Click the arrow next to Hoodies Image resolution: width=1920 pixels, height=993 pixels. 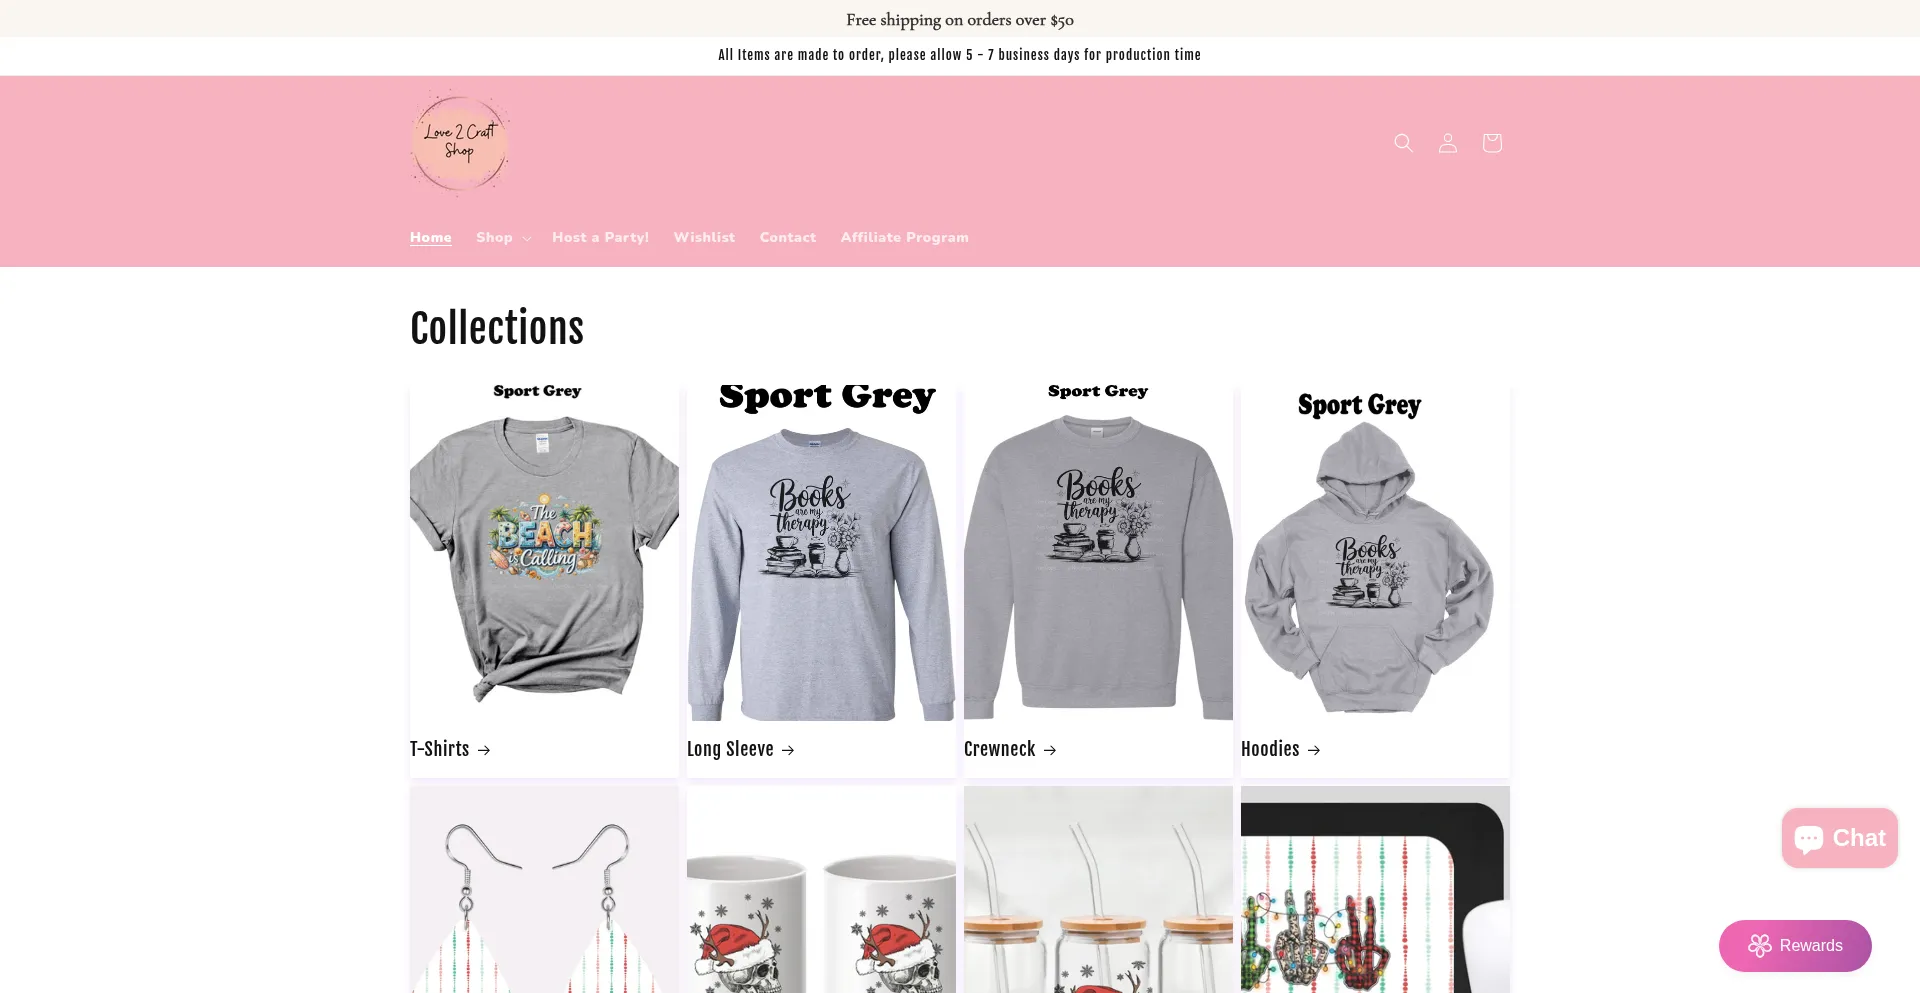(x=1314, y=750)
